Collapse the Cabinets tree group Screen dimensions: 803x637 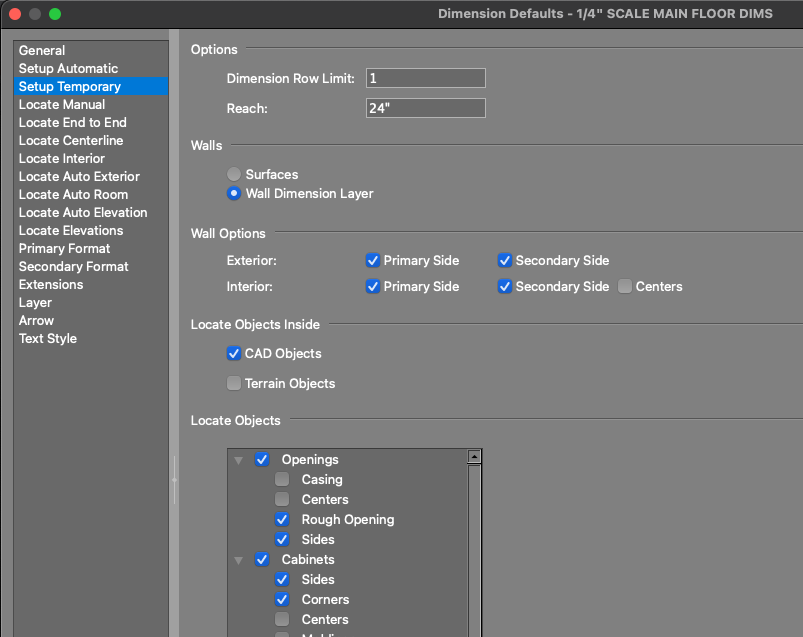[239, 560]
